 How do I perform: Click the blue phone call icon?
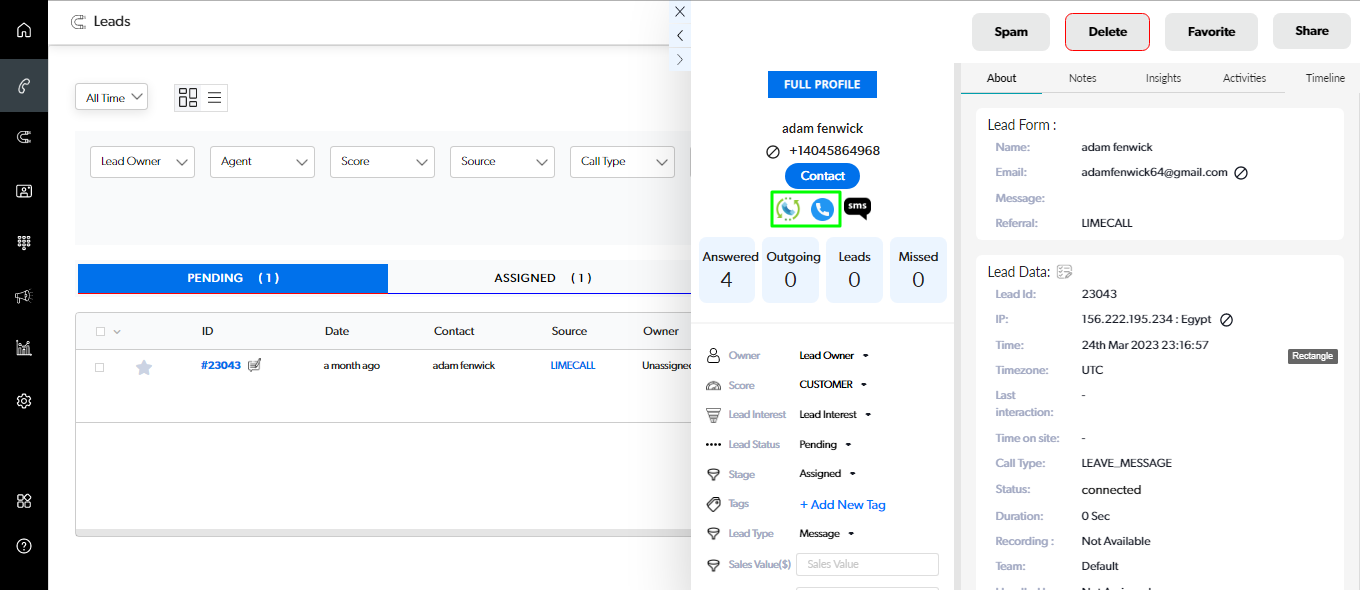[822, 208]
